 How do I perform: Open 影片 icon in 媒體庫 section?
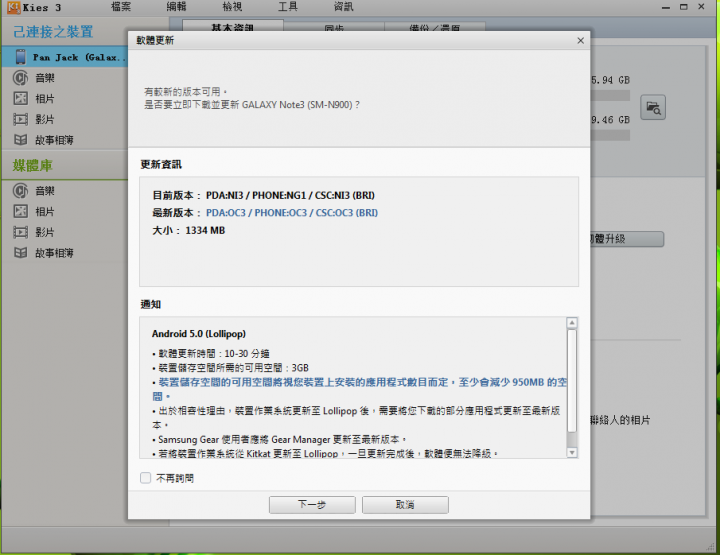click(x=20, y=232)
